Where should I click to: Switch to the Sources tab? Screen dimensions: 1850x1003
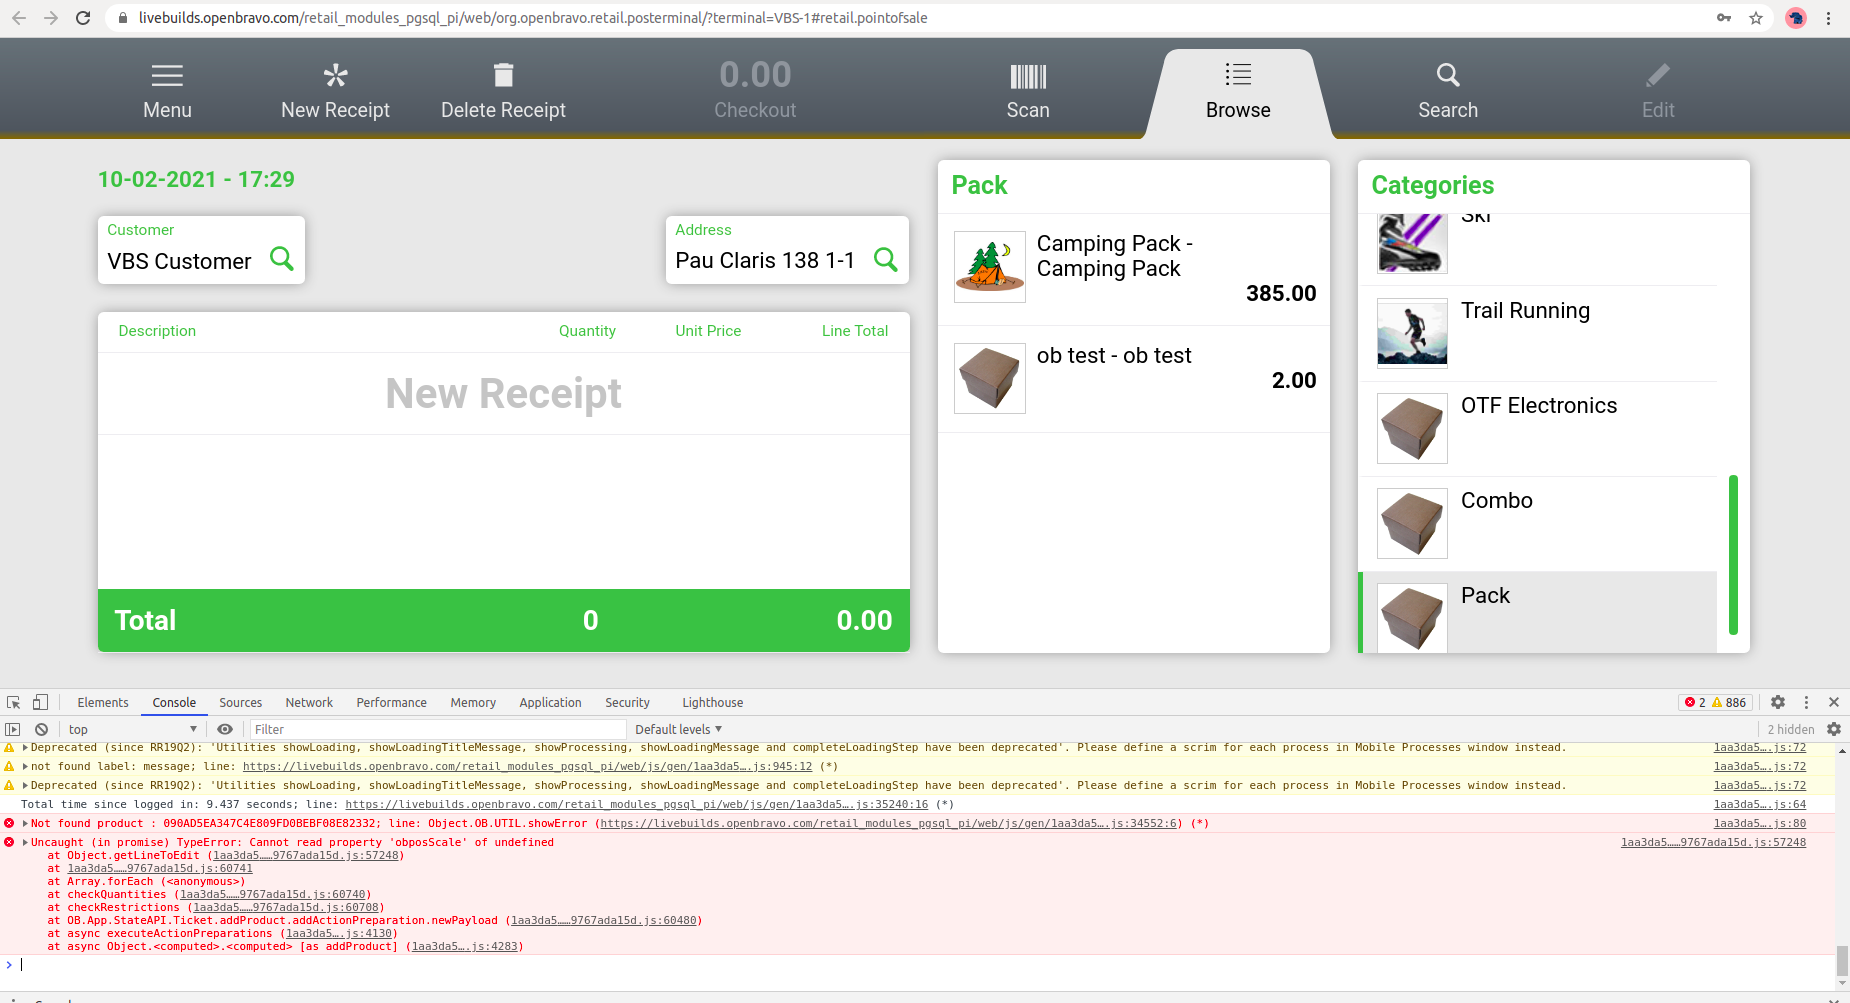[241, 703]
